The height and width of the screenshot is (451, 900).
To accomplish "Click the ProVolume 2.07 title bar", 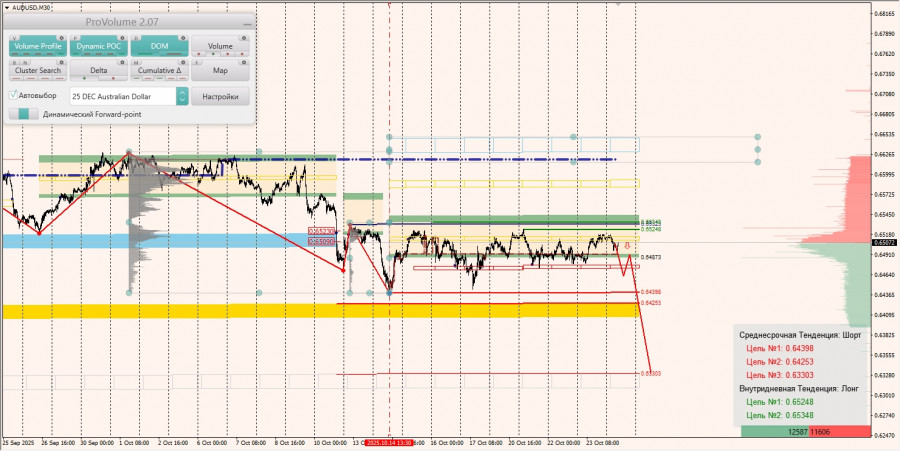I will (x=122, y=22).
